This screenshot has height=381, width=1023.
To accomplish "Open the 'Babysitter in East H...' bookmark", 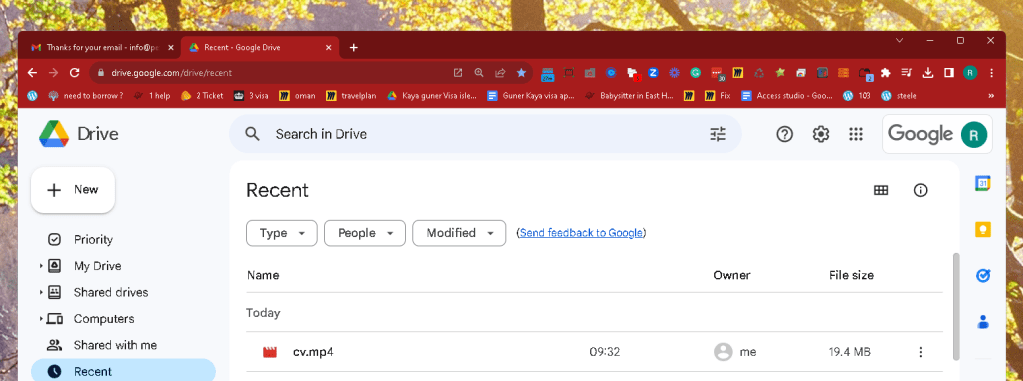I will tap(628, 96).
